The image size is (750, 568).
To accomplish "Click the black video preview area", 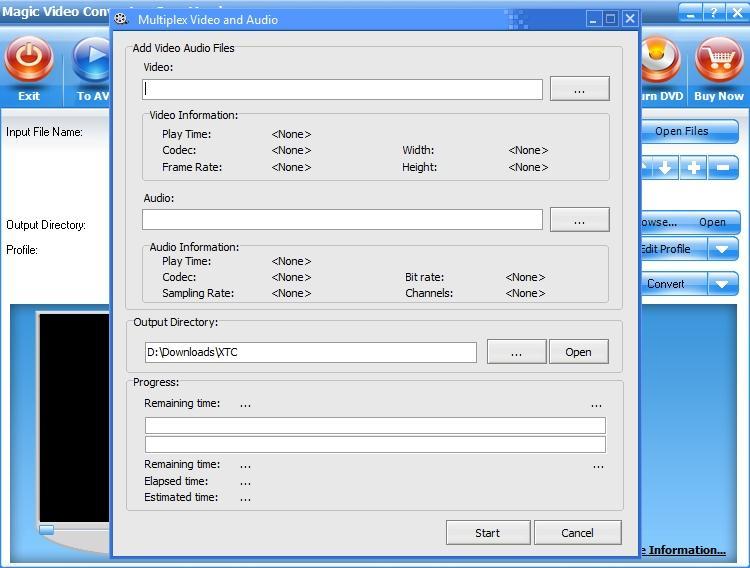I will [74, 417].
